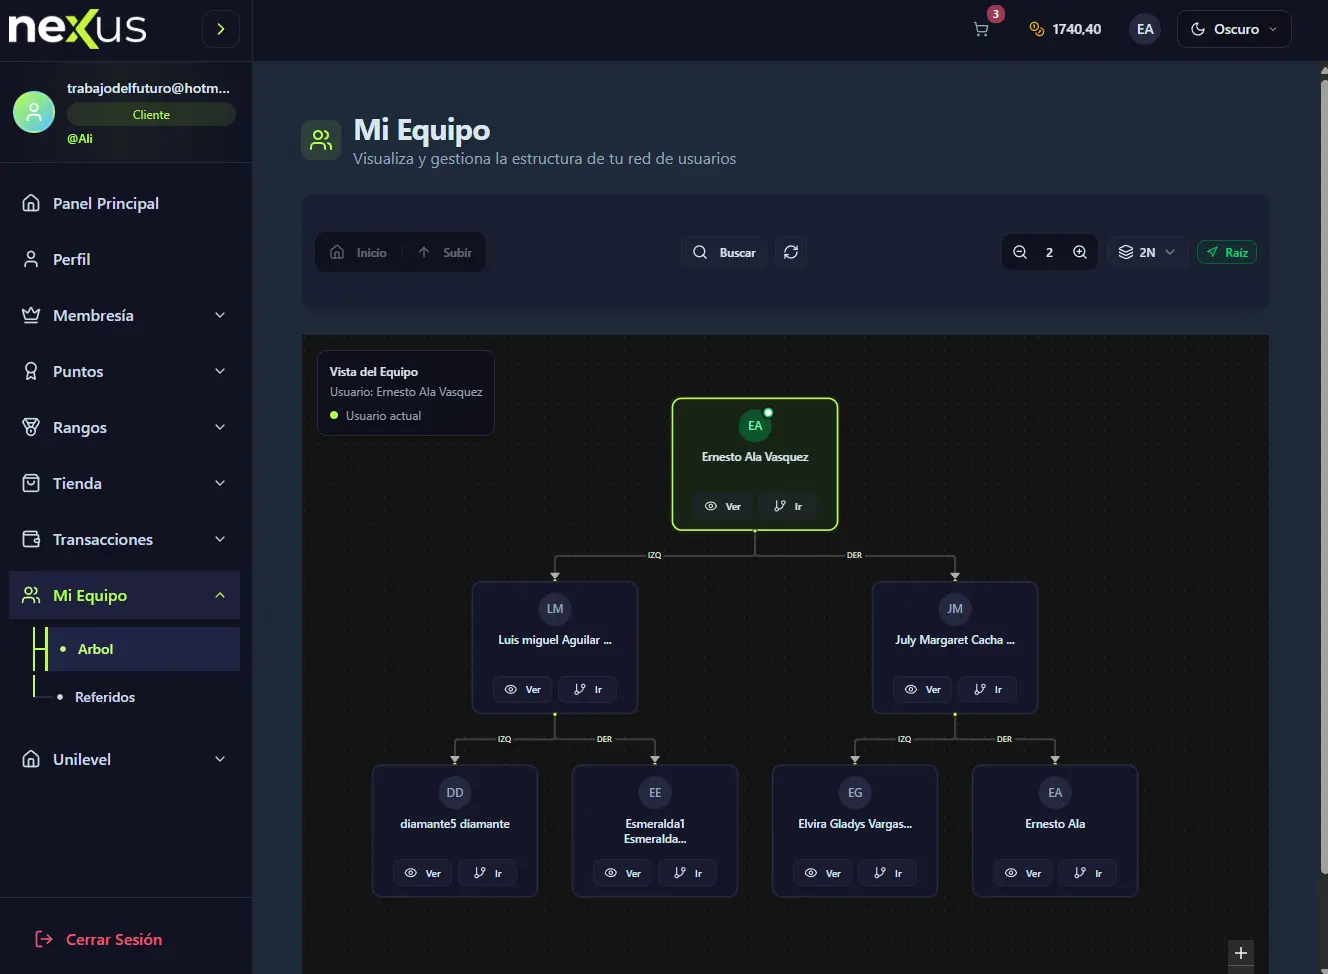Select the zoom in magnifier in tree toolbar
Viewport: 1328px width, 974px height.
[1080, 252]
